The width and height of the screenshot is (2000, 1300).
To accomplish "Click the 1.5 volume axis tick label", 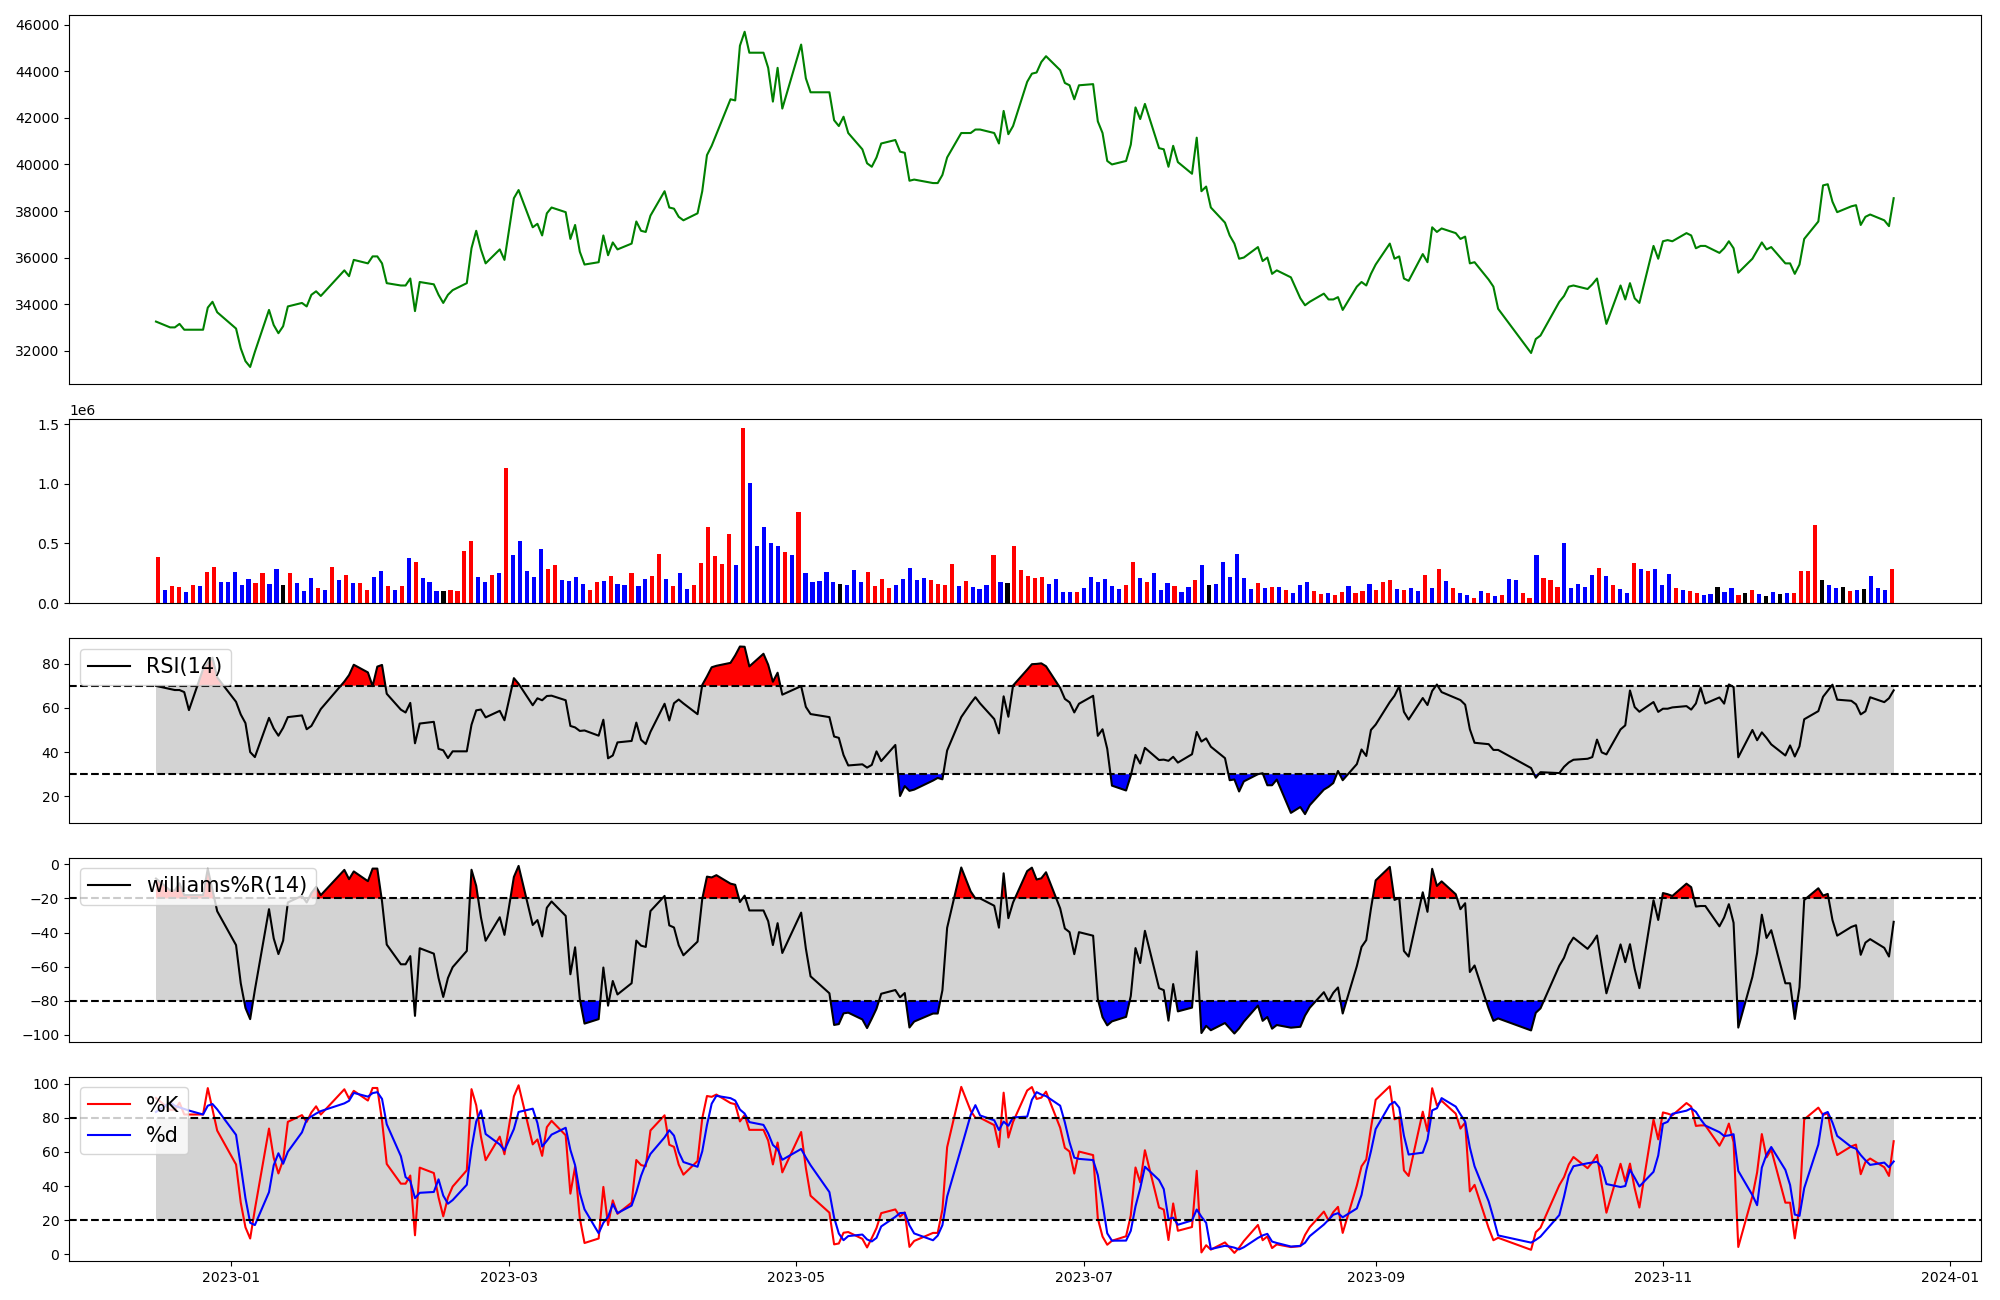I will 48,425.
